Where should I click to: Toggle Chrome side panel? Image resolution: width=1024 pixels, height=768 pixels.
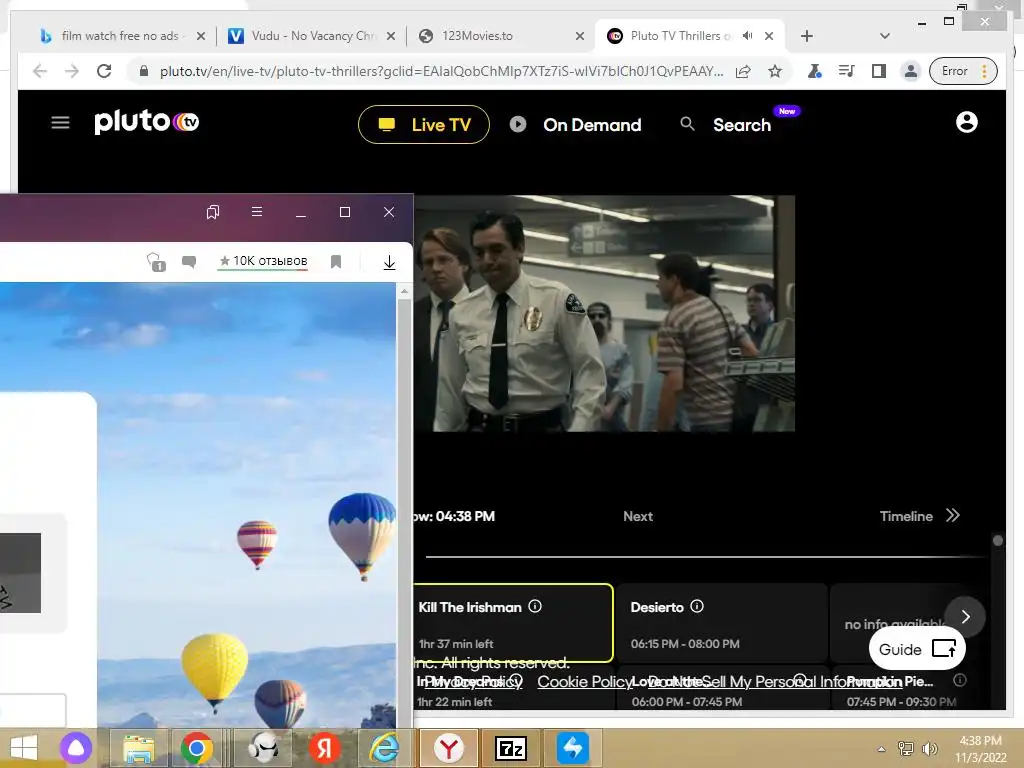click(x=878, y=71)
